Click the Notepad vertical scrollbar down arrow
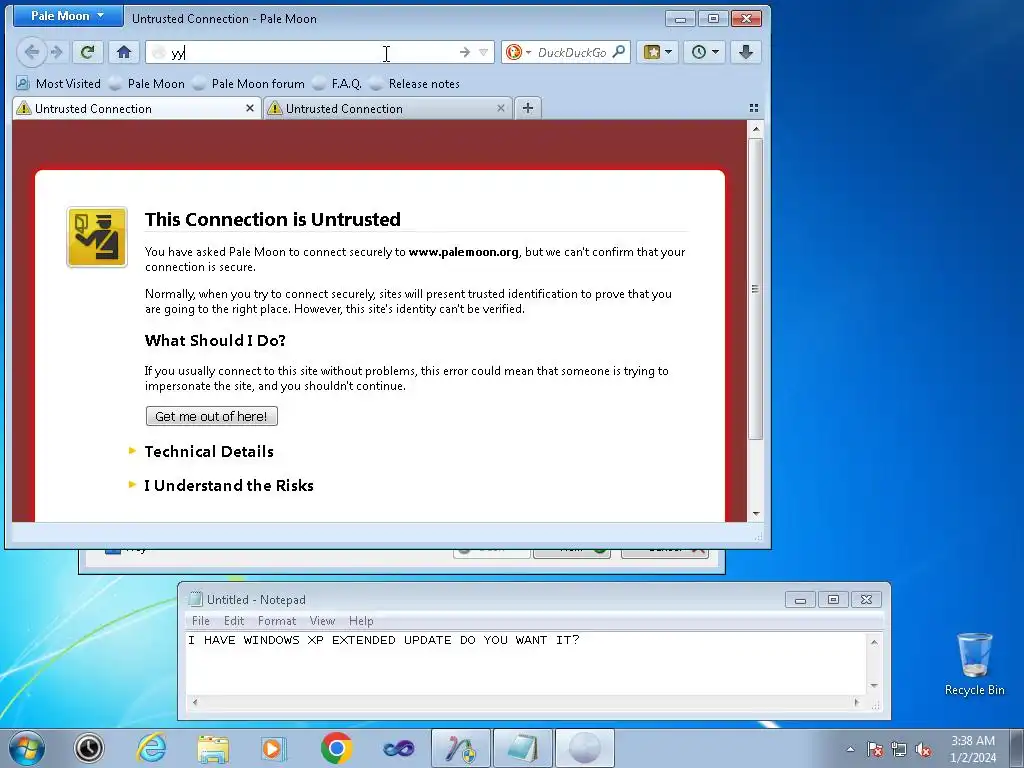 (874, 686)
